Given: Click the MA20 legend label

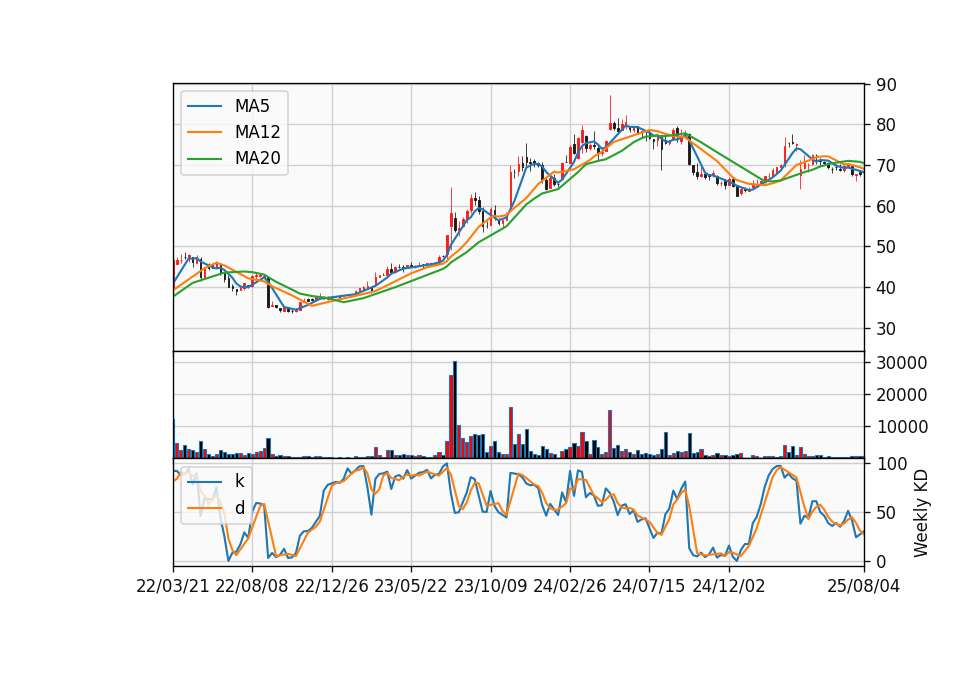Looking at the screenshot, I should [x=257, y=158].
